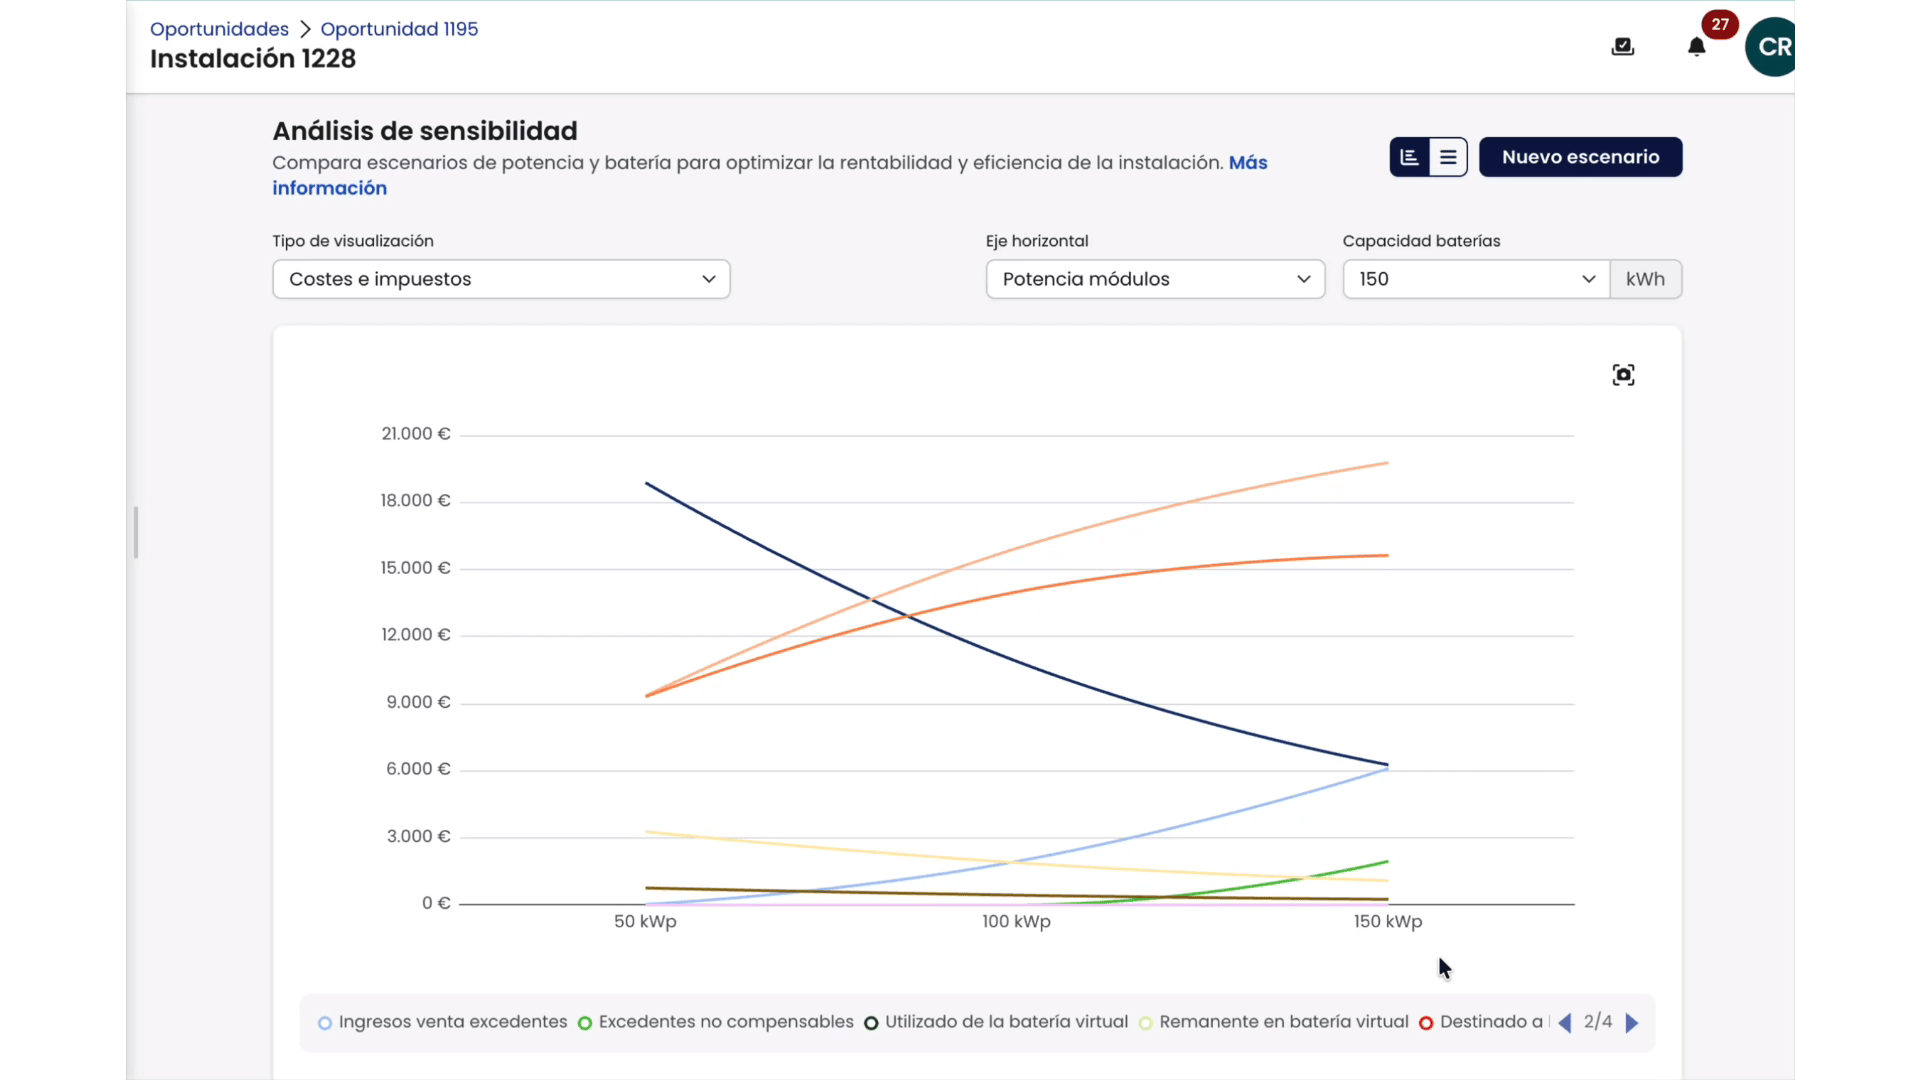This screenshot has width=1920, height=1080.
Task: Go to previous legend page arrow
Action: tap(1565, 1023)
